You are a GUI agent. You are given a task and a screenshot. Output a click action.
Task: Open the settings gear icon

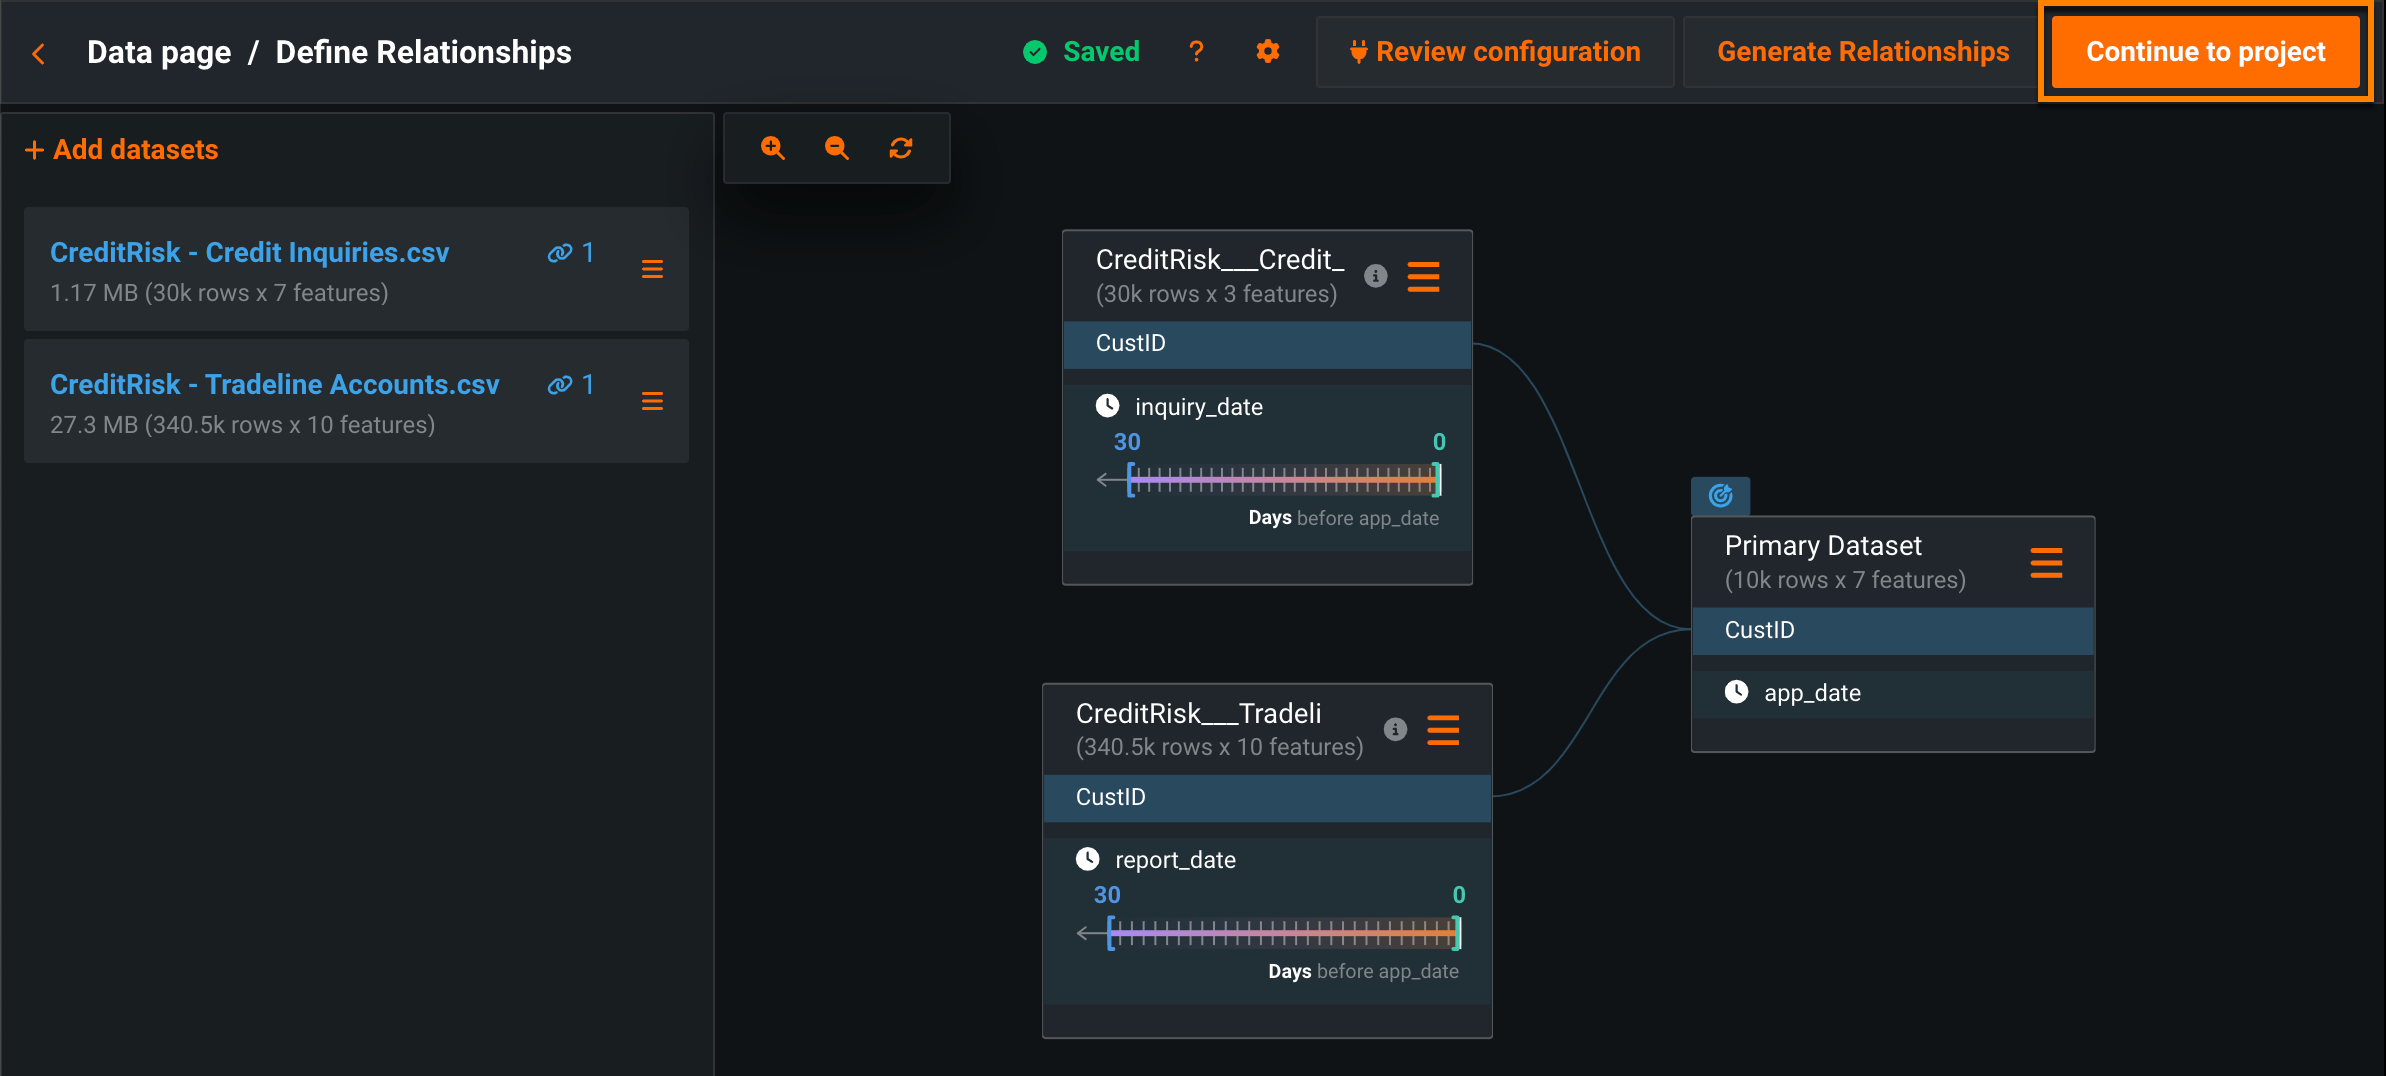[x=1268, y=52]
